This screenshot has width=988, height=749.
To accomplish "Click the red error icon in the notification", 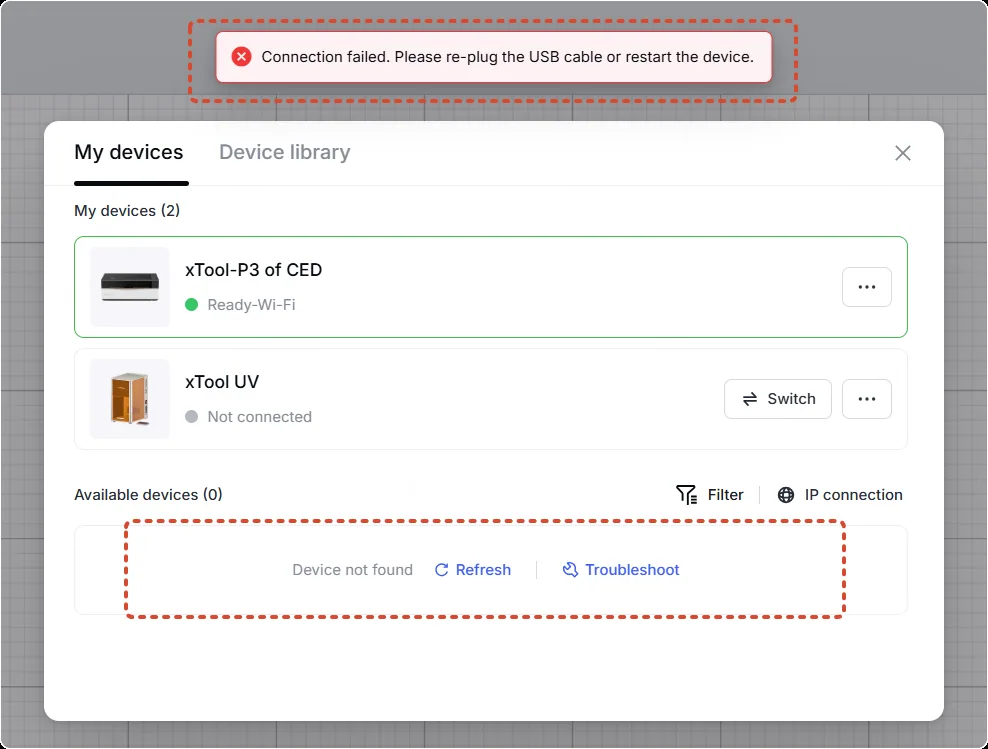I will [241, 57].
